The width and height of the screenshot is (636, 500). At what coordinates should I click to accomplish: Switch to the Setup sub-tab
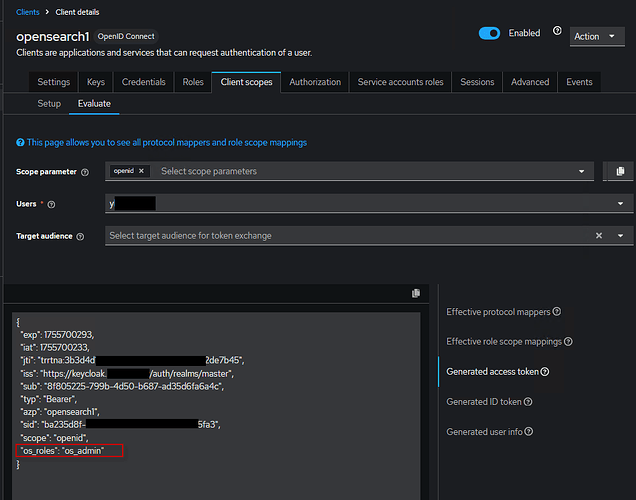coord(49,104)
